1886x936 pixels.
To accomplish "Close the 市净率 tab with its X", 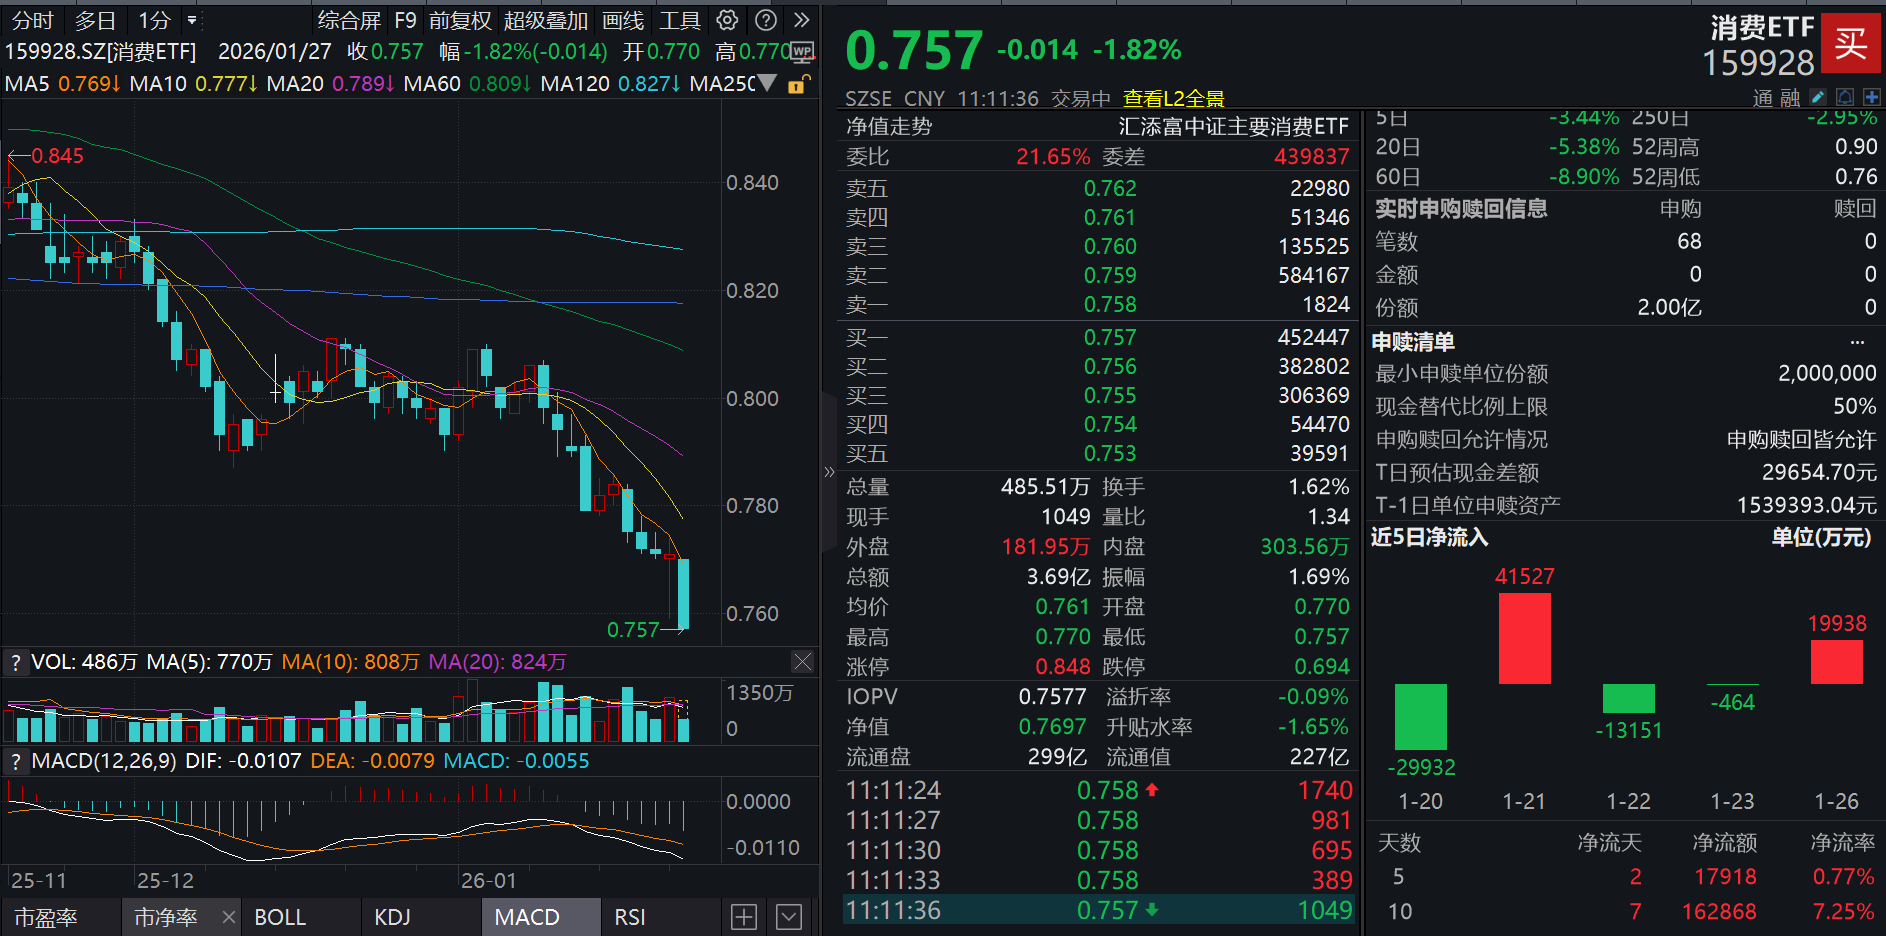I will pyautogui.click(x=228, y=916).
